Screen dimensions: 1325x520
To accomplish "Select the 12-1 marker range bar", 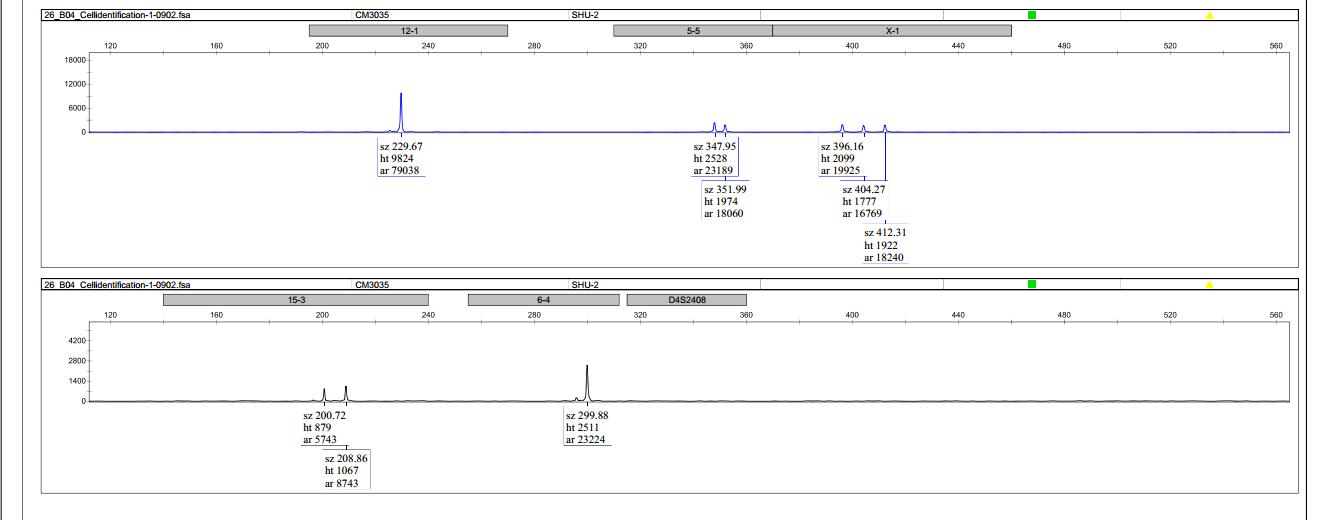I will point(408,31).
